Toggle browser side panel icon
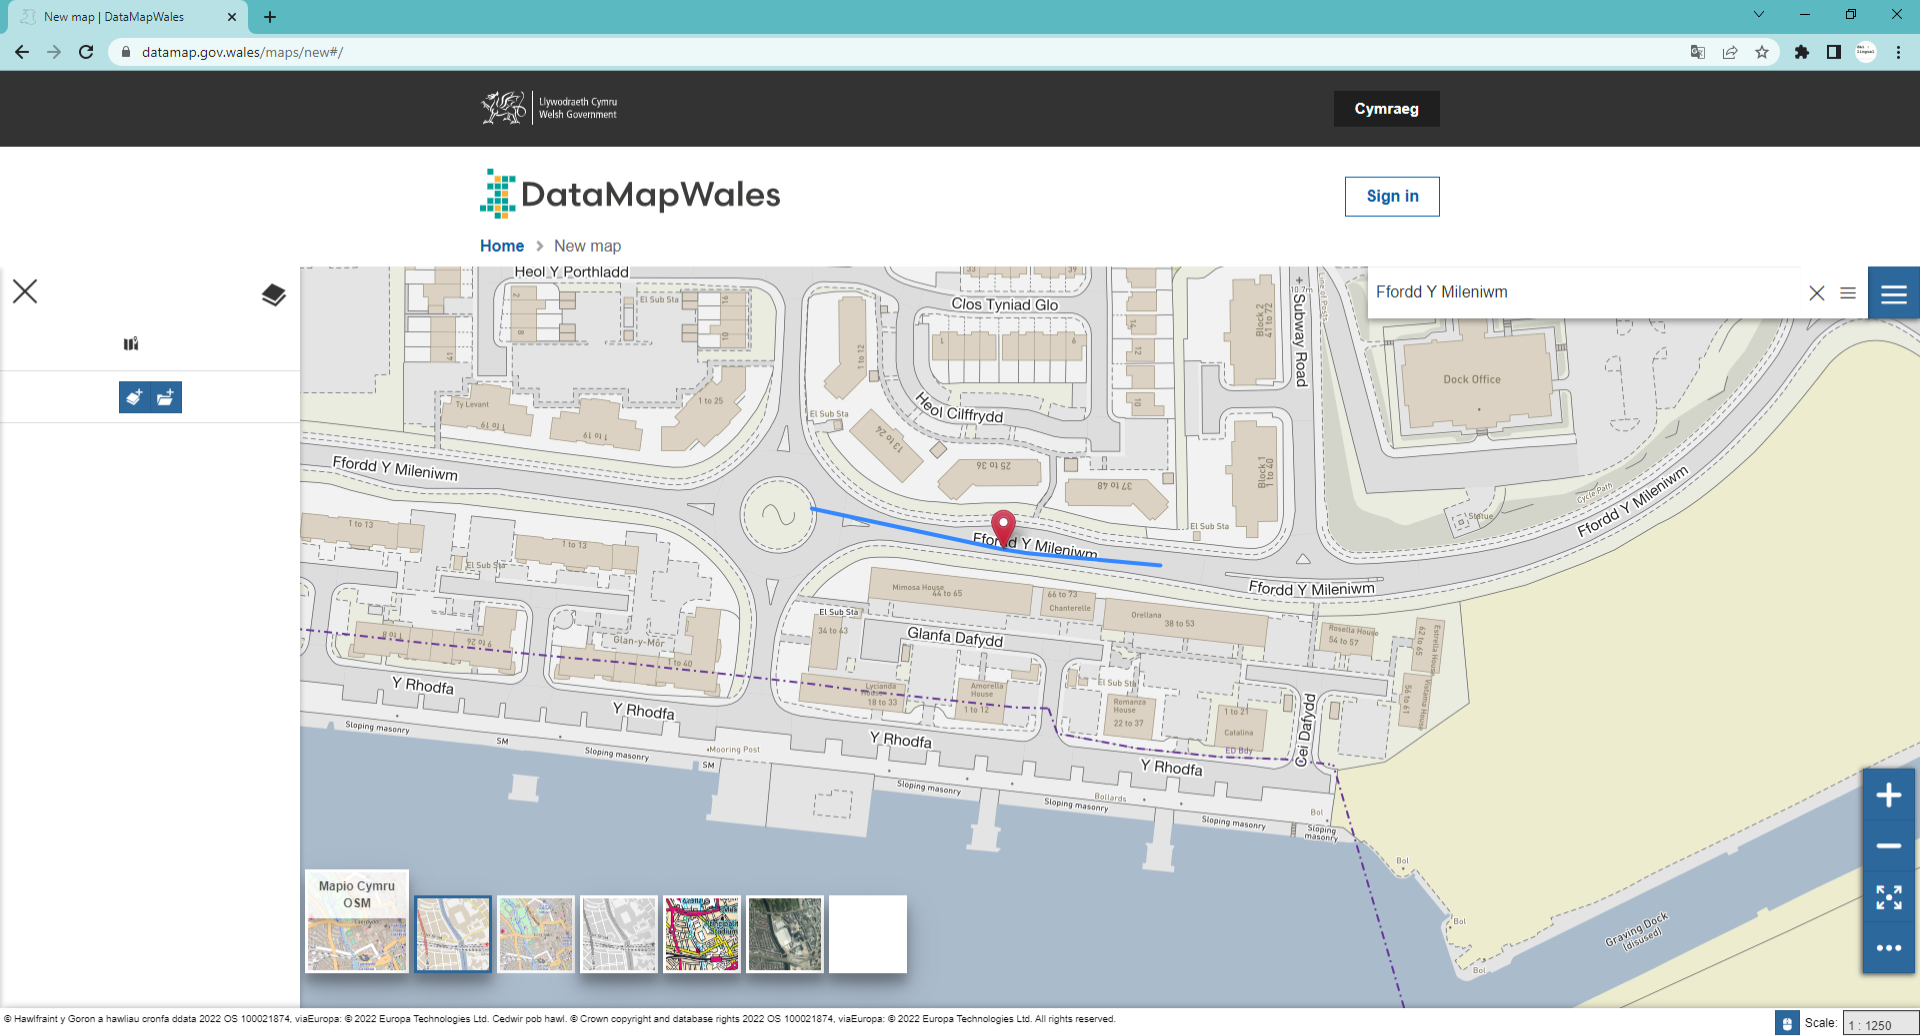 coord(1834,52)
